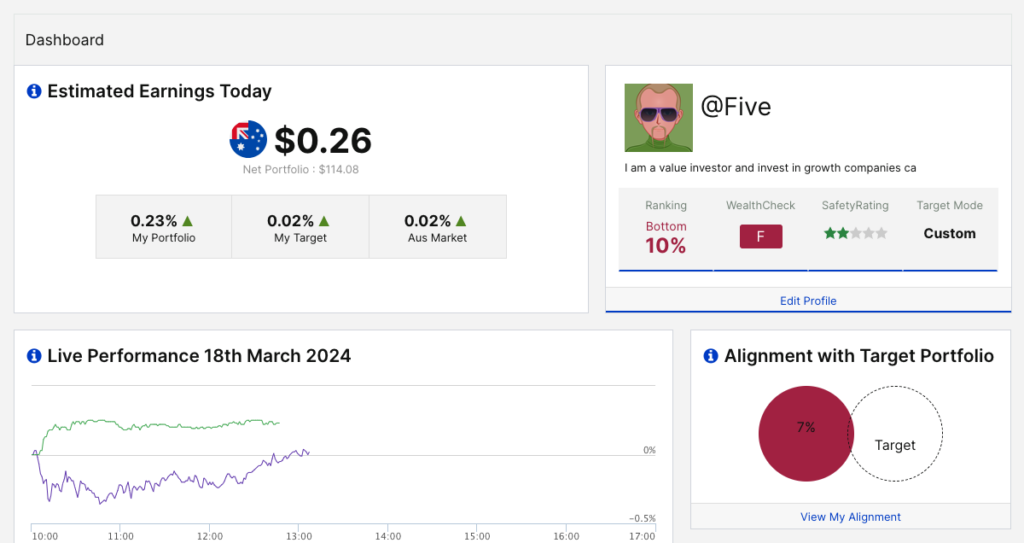The width and height of the screenshot is (1024, 543).
Task: Select the Ranking tab in profile card
Action: pyautogui.click(x=666, y=229)
